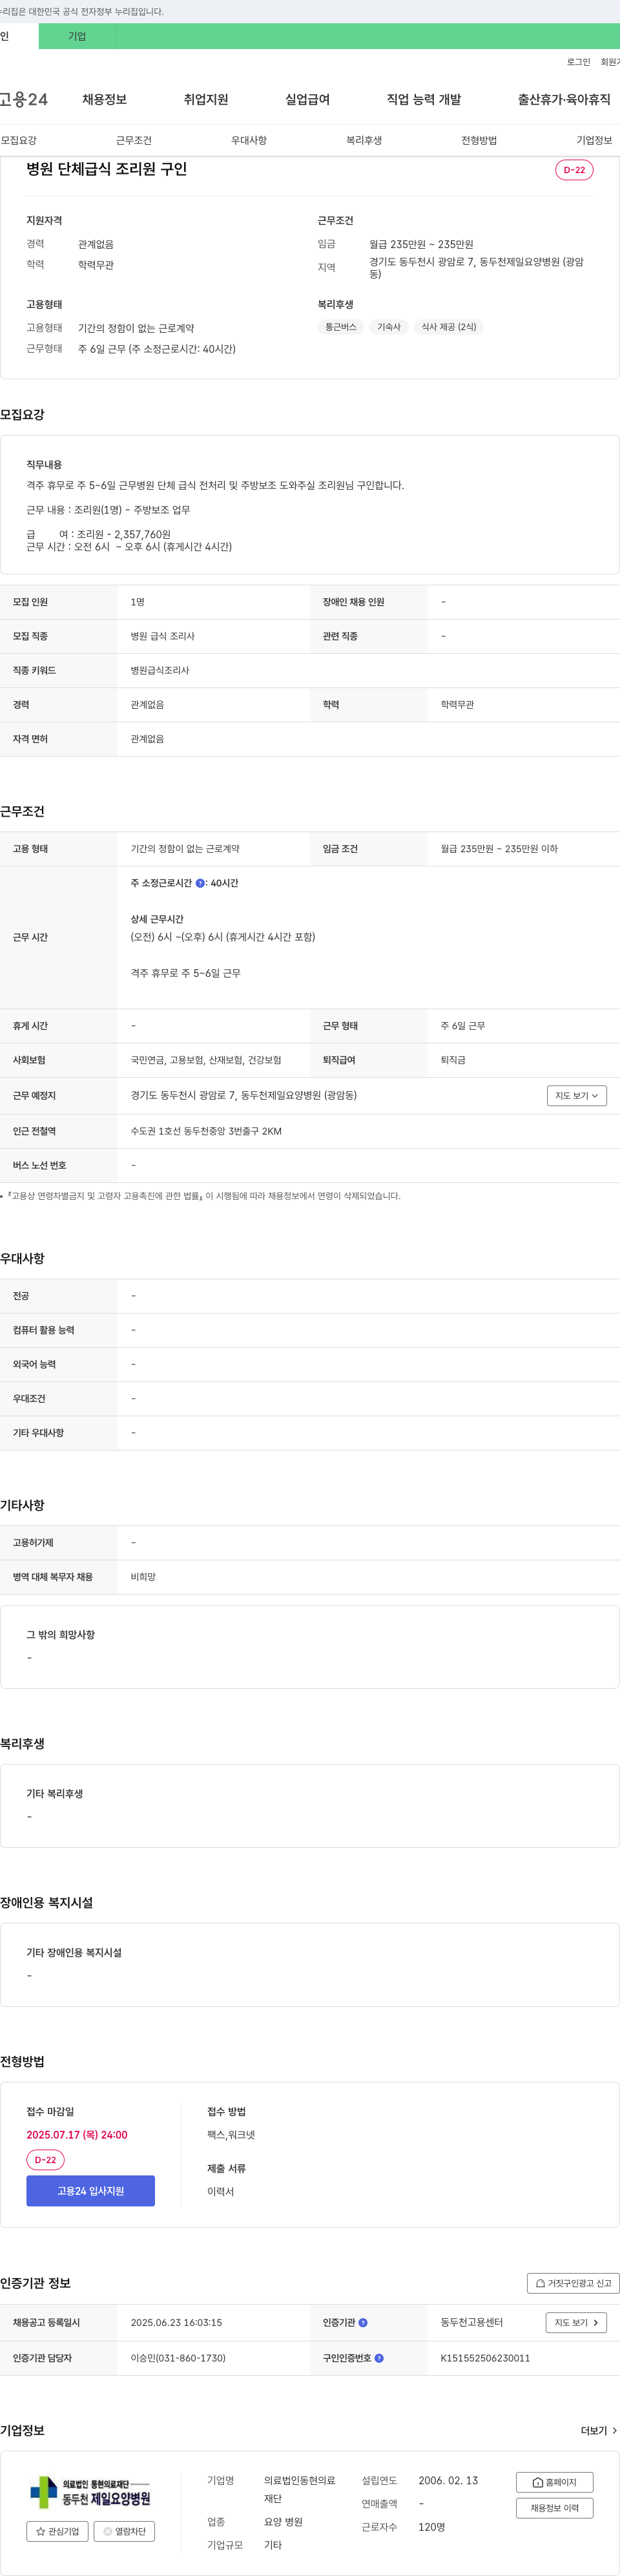Image resolution: width=620 pixels, height=2576 pixels.
Task: Click the 구인인증번호 value K151552506230011
Action: tap(485, 2358)
